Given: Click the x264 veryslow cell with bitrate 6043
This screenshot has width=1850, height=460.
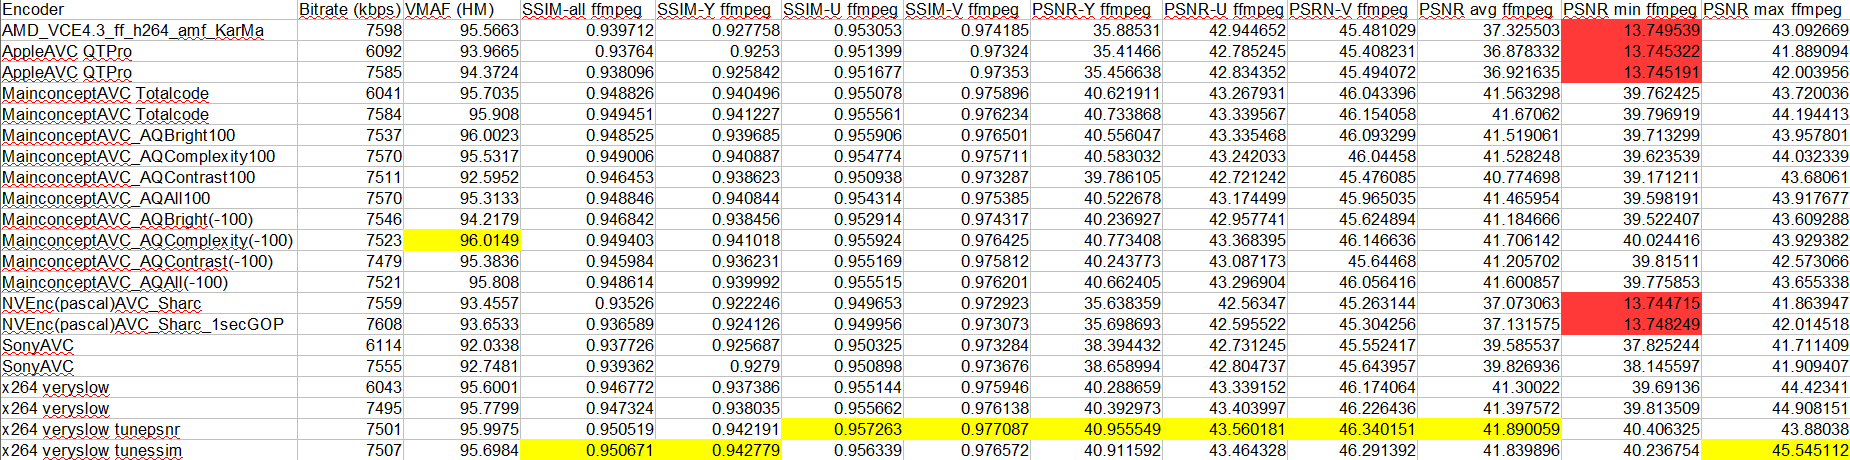Looking at the screenshot, I should click(149, 388).
